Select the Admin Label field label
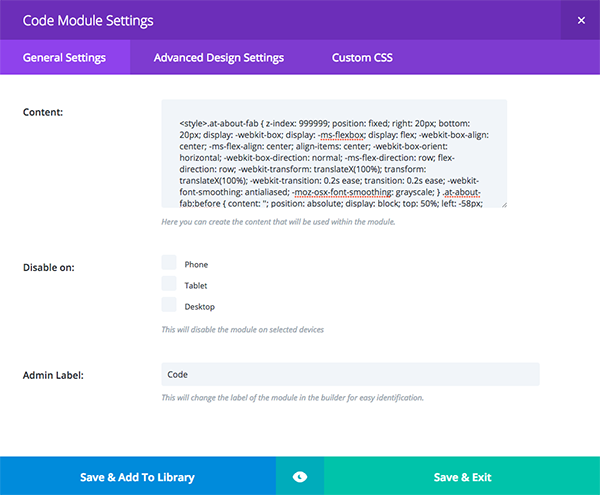 pyautogui.click(x=53, y=375)
